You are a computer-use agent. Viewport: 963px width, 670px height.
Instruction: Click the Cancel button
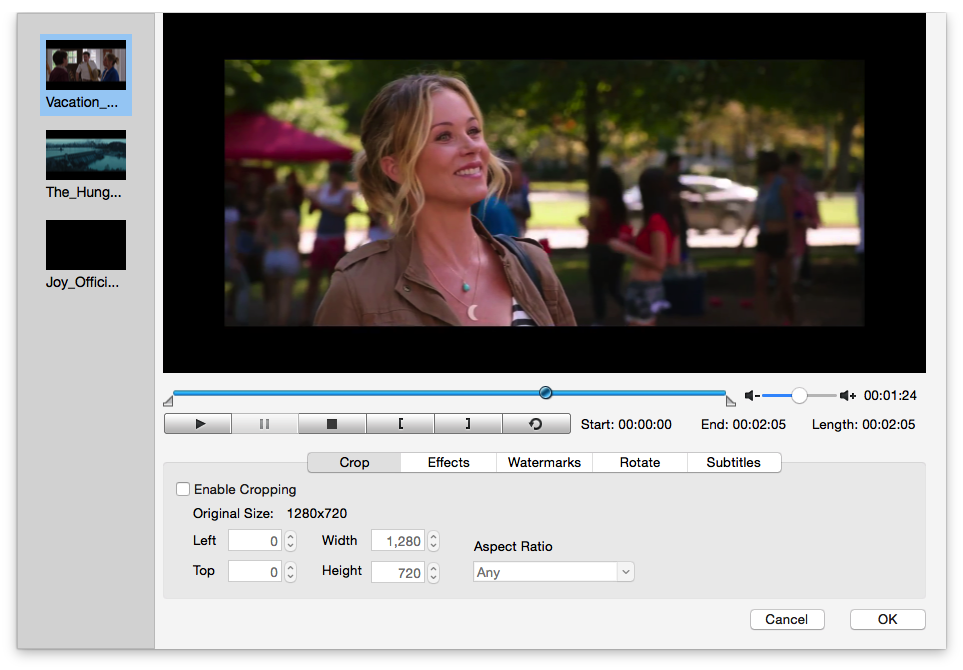(787, 619)
